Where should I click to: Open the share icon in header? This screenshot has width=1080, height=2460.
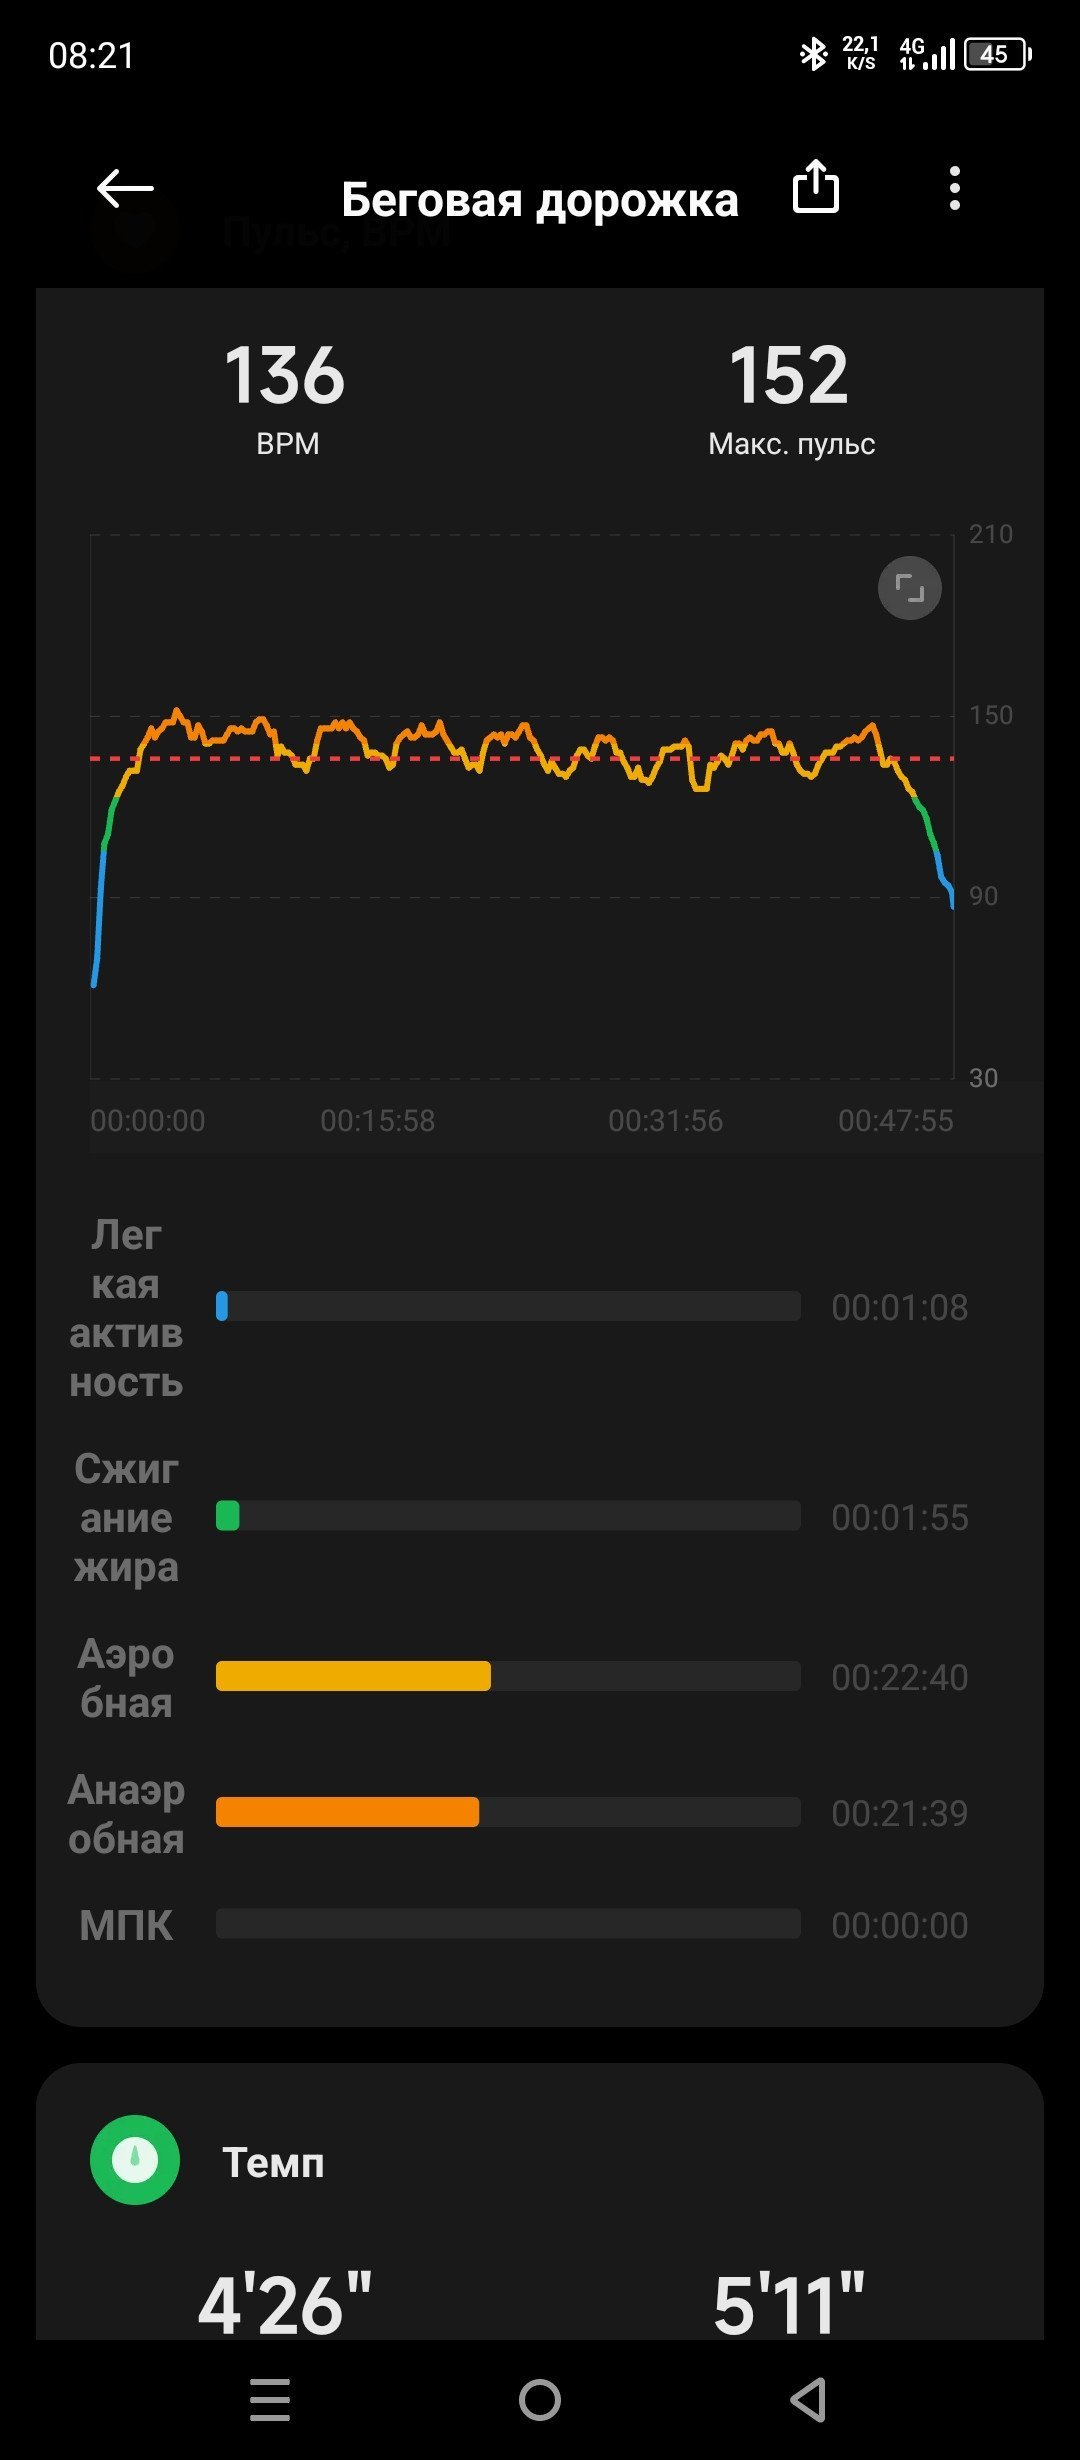tap(815, 186)
